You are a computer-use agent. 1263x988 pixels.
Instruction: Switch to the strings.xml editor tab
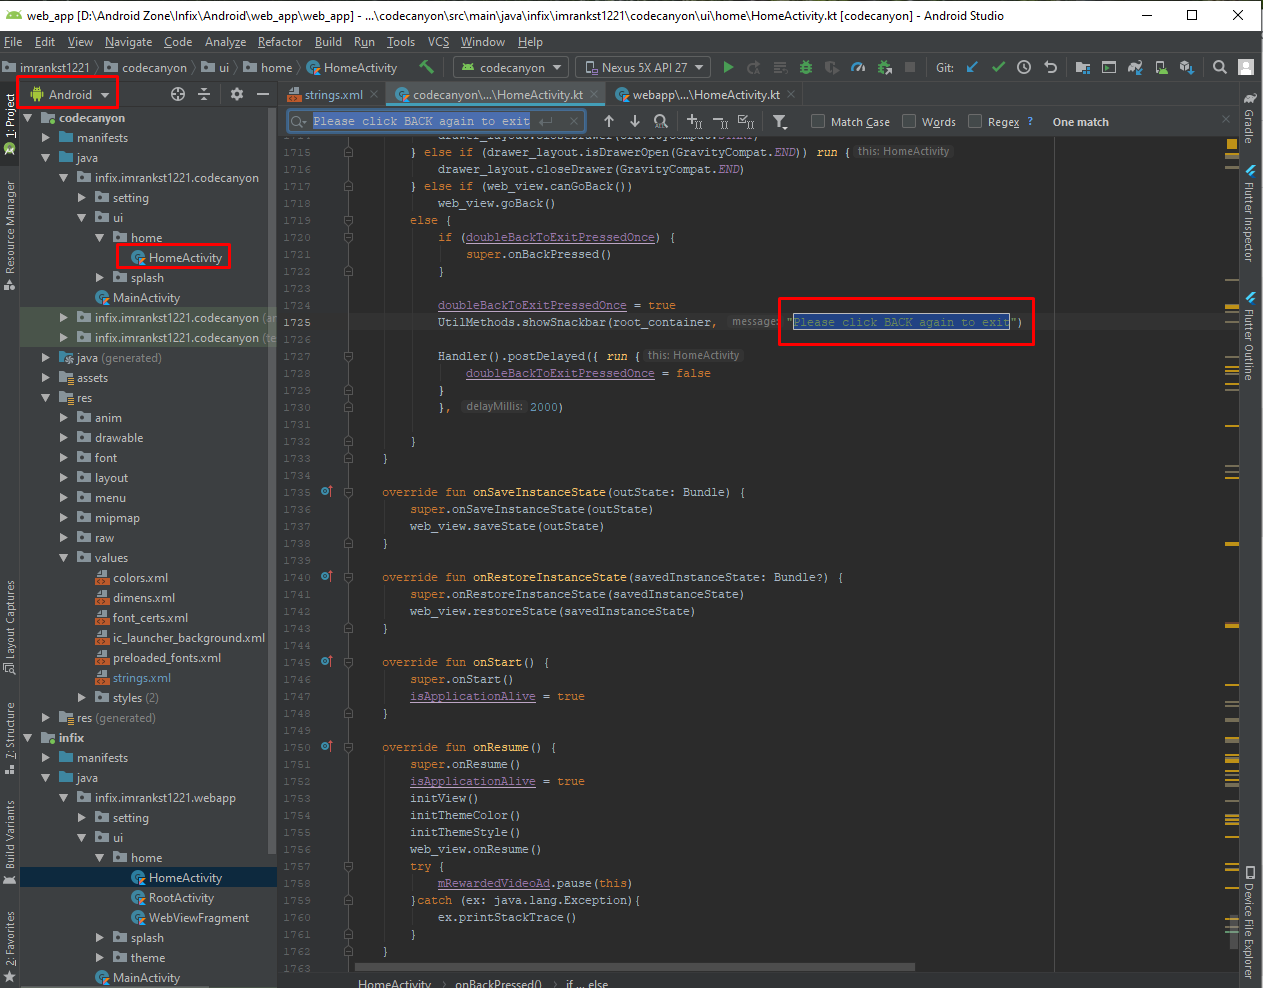tap(333, 95)
